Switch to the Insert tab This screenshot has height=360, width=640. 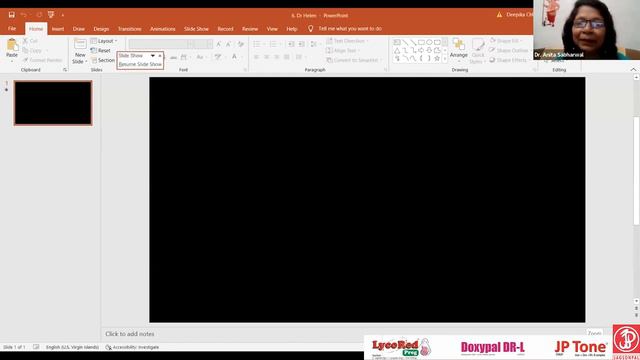pos(58,29)
